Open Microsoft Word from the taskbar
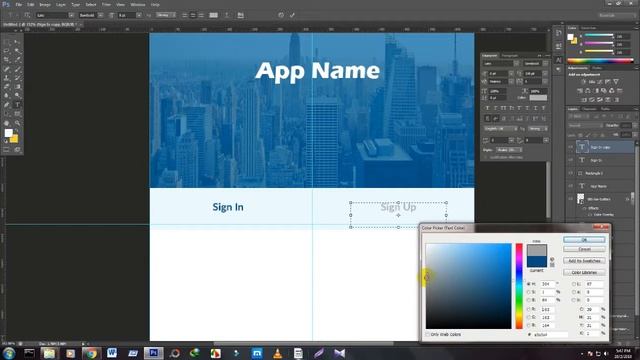This screenshot has height=360, width=640. (112, 353)
